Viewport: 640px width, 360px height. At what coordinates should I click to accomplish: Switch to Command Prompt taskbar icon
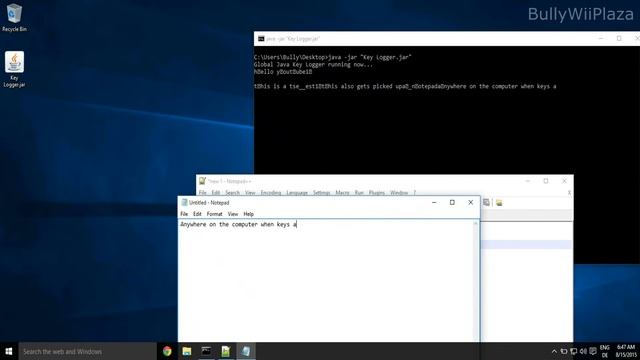tap(206, 351)
